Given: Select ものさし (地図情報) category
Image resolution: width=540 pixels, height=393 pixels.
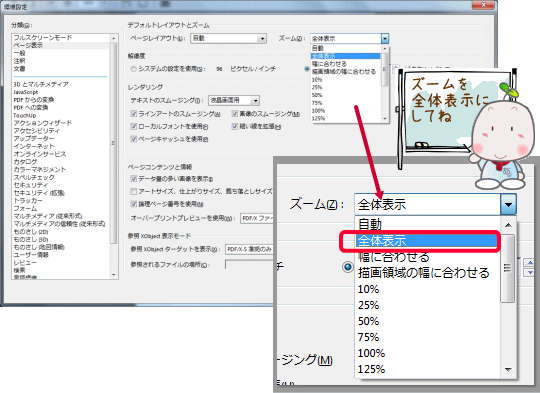Looking at the screenshot, I should [39, 247].
